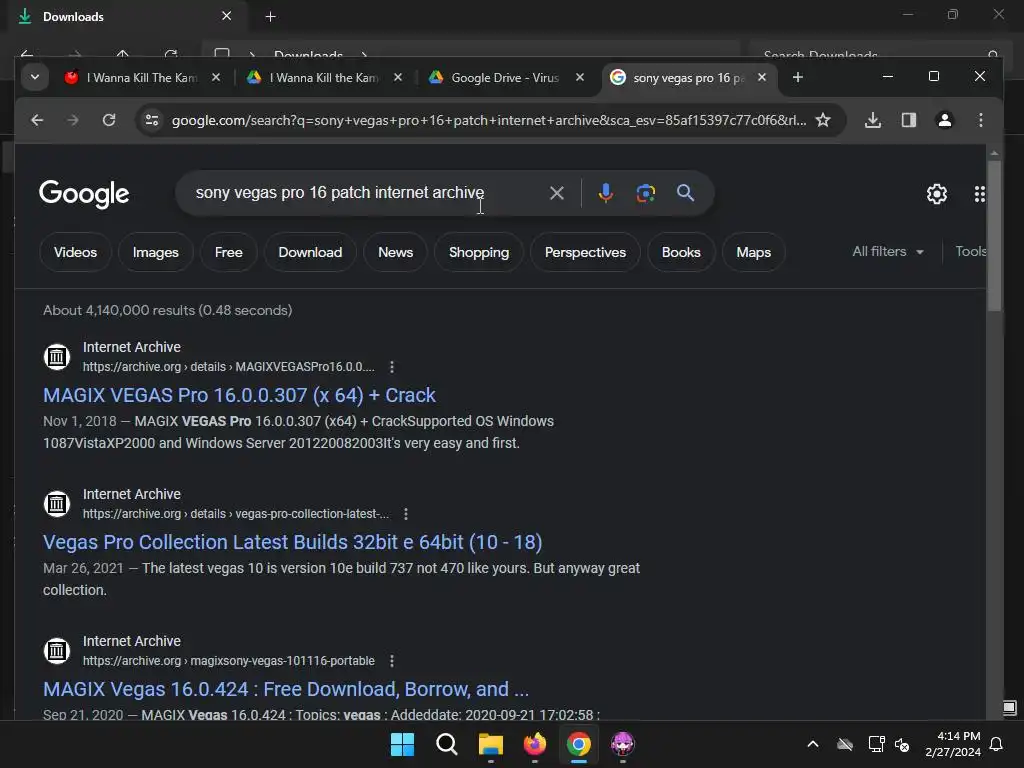Screen dimensions: 1024x768
Task: Switch to first 'I Wanna Kill The Kam' tab
Action: point(142,78)
